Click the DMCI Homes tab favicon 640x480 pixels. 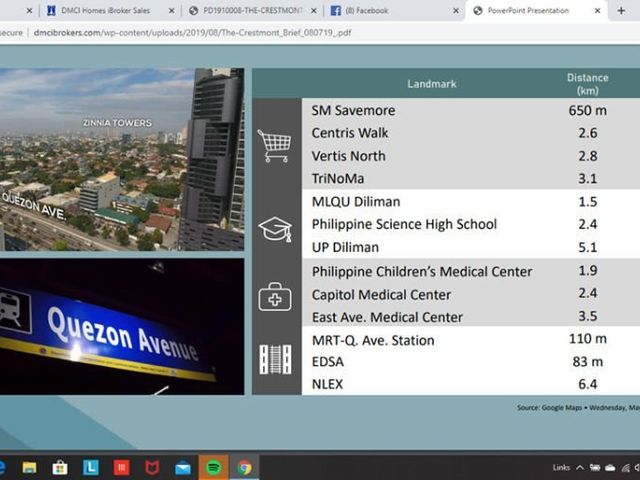[51, 11]
